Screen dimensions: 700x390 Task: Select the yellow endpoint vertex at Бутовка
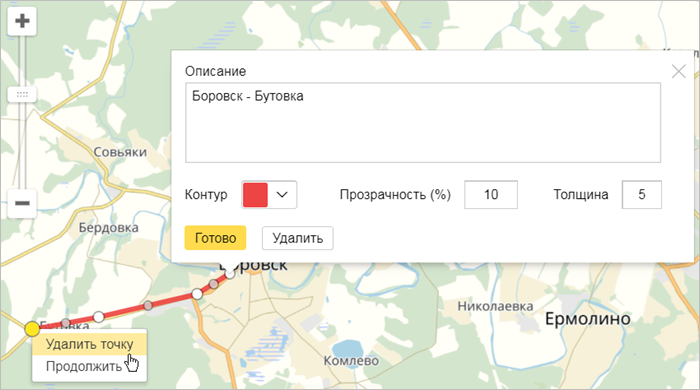32,329
